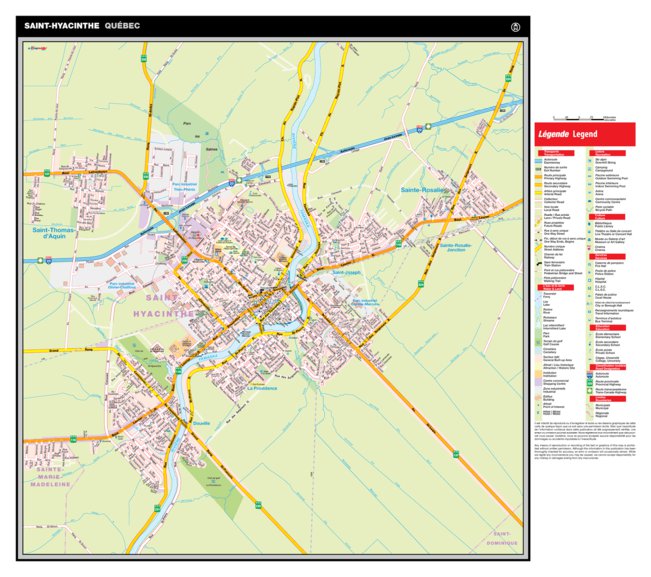Click the orange Primary Highway legend swatch

click(x=538, y=177)
